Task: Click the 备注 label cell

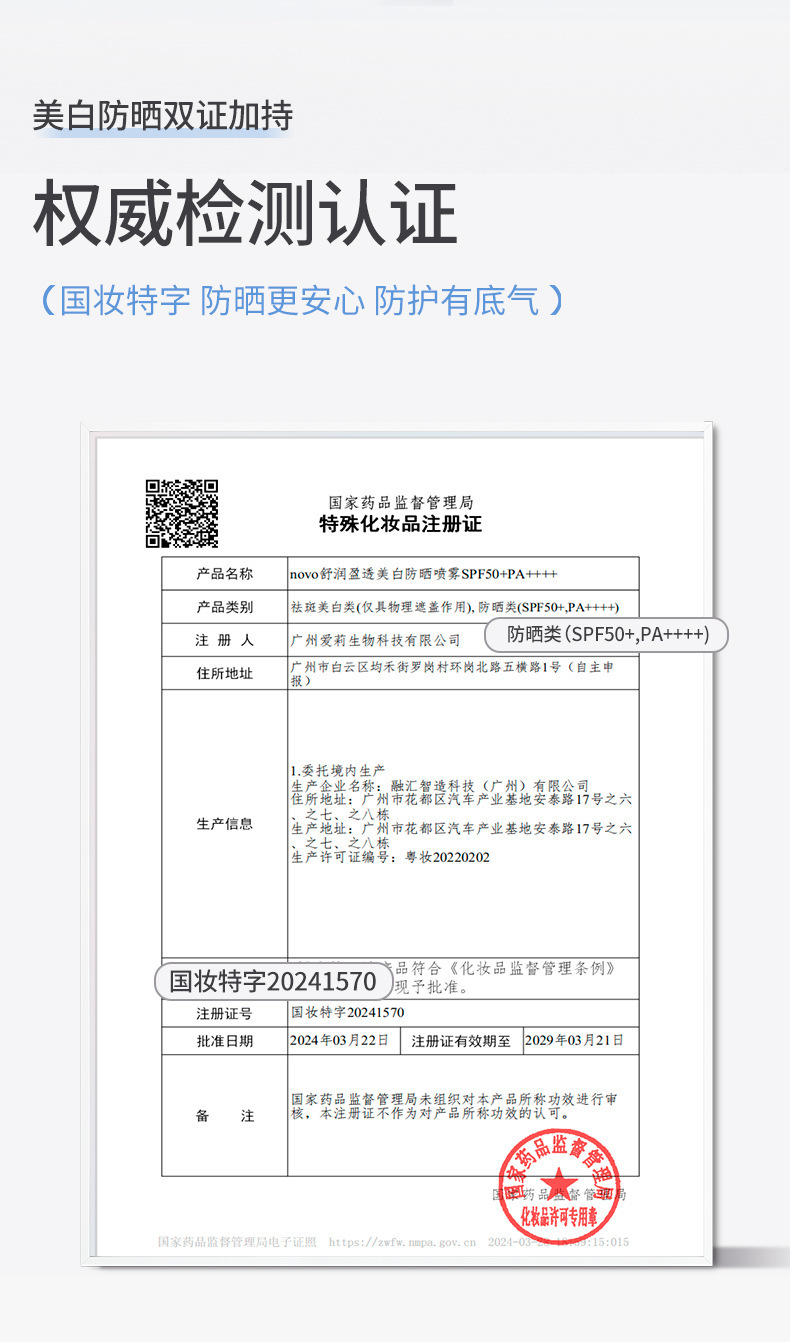Action: 225,1116
